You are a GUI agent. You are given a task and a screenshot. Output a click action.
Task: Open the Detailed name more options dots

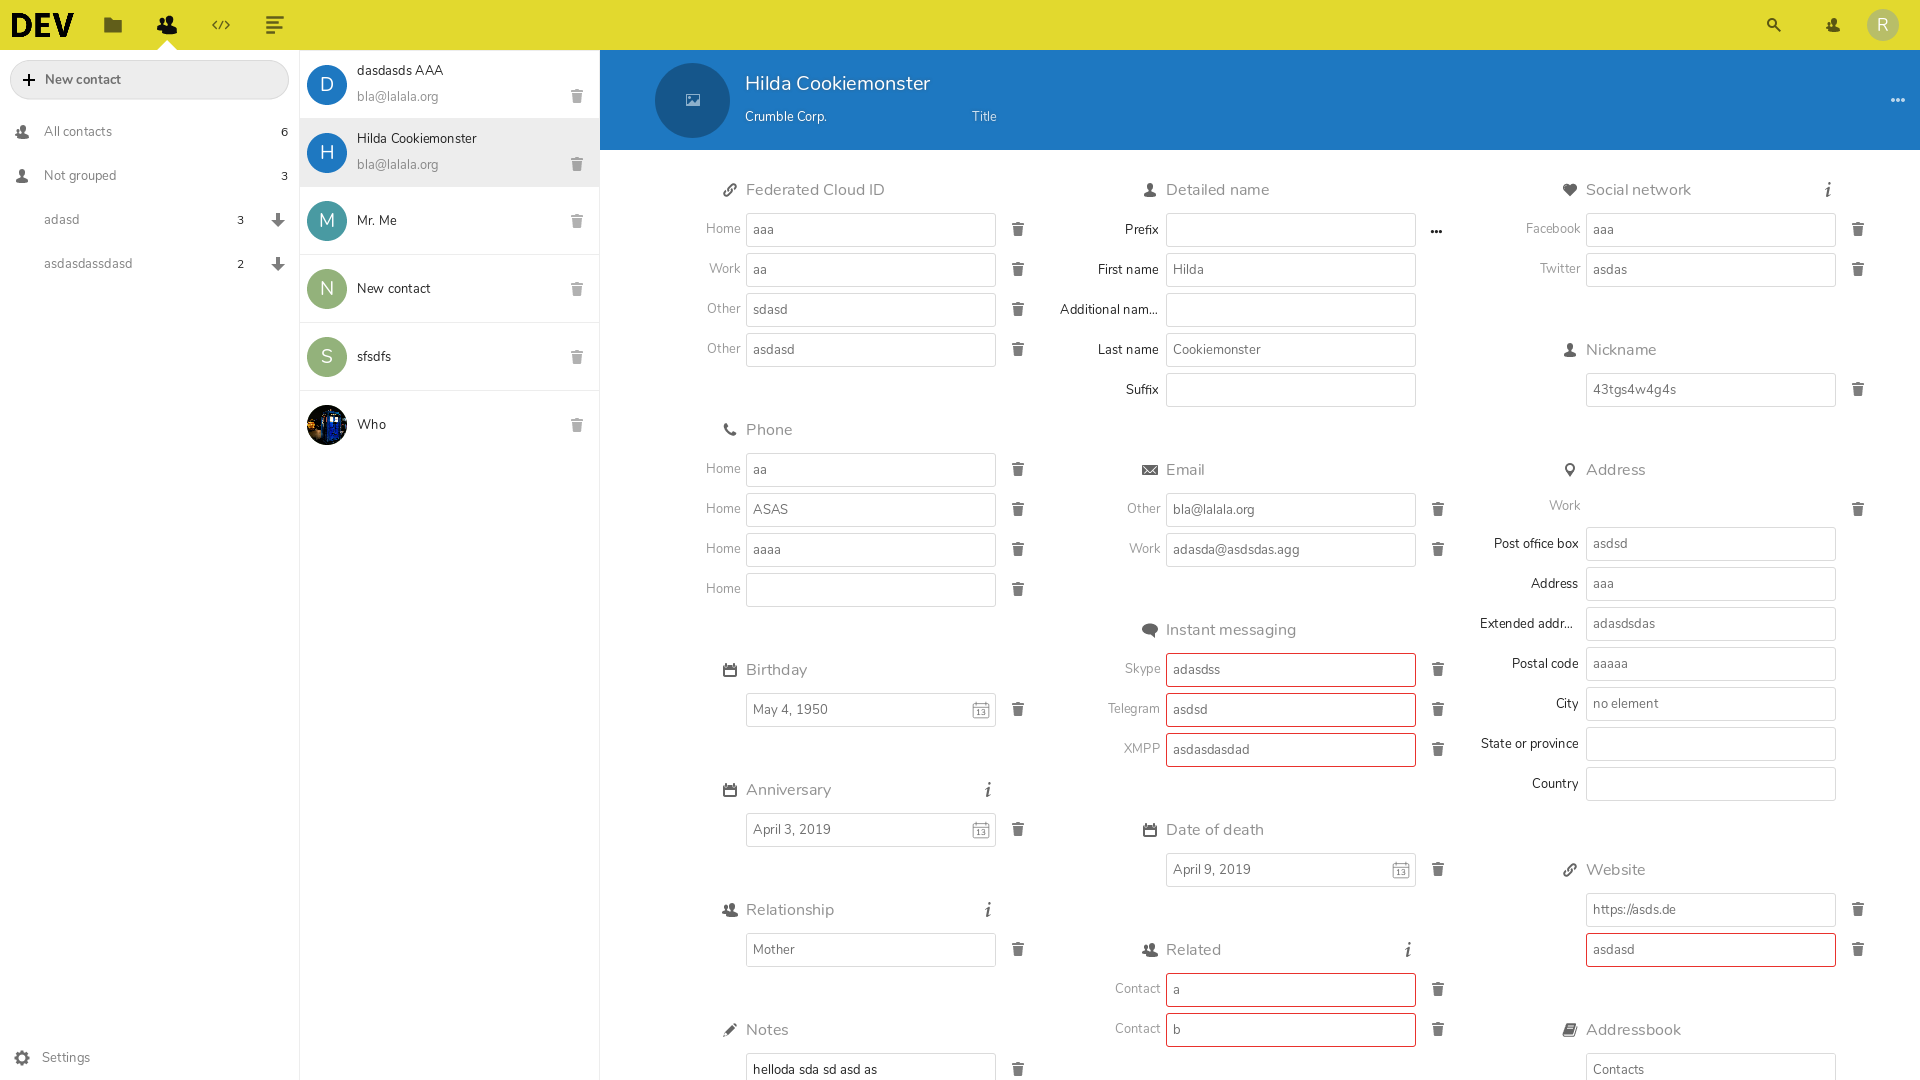pyautogui.click(x=1436, y=231)
